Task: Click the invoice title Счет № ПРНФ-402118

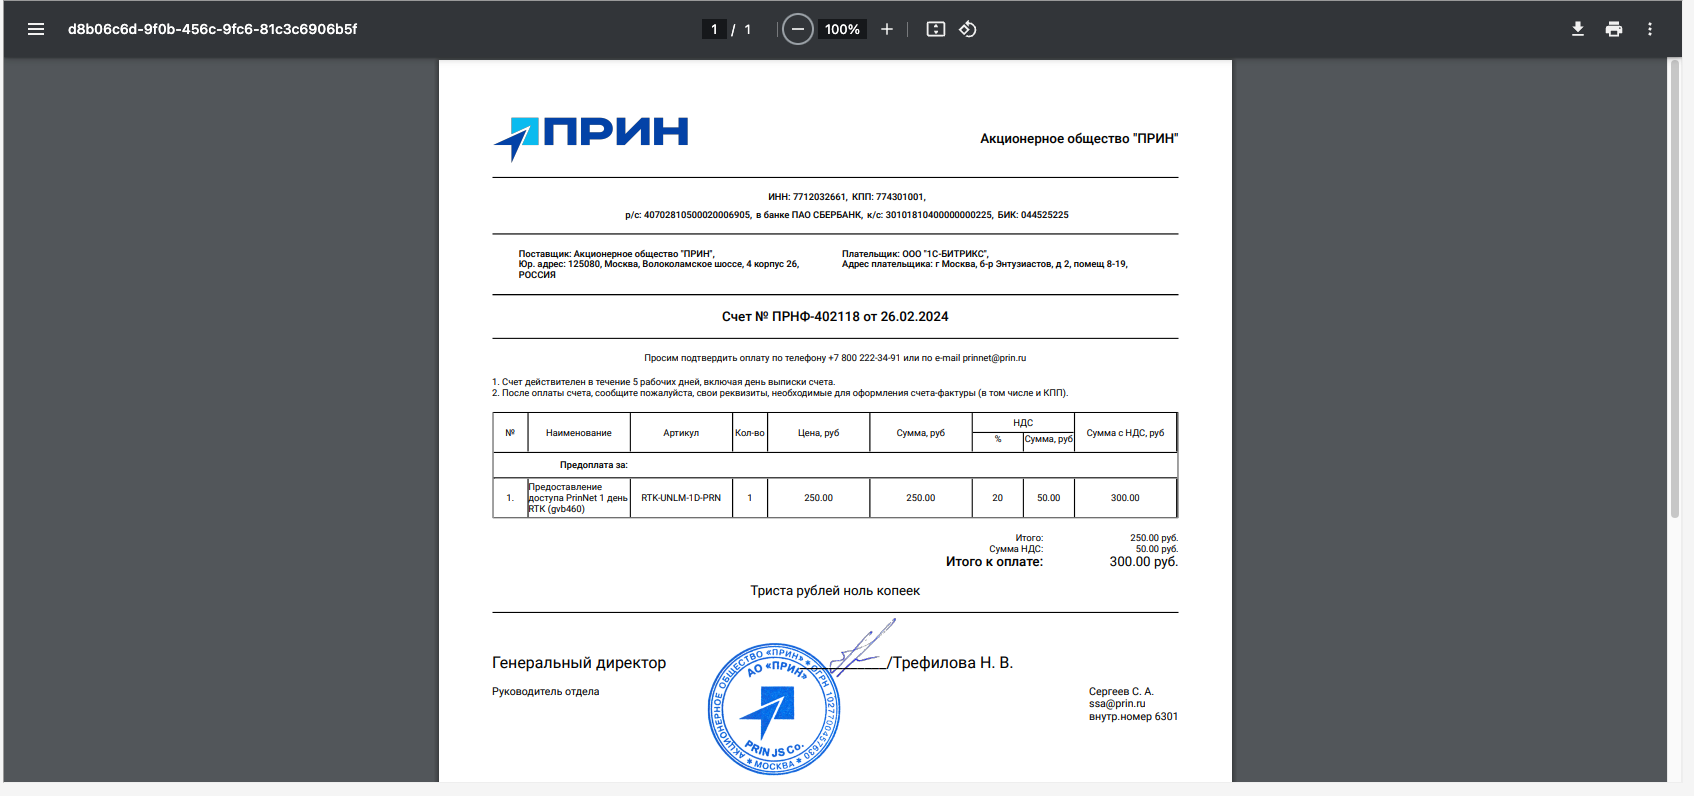Action: 835,317
